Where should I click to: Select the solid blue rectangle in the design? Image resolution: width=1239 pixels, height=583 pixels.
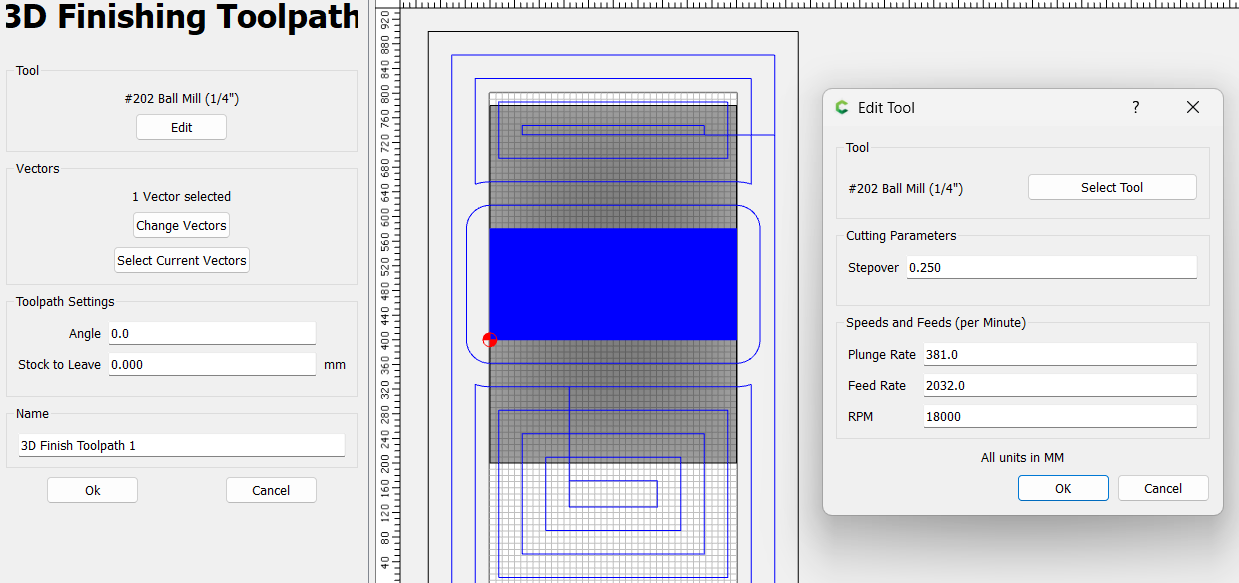coord(612,284)
